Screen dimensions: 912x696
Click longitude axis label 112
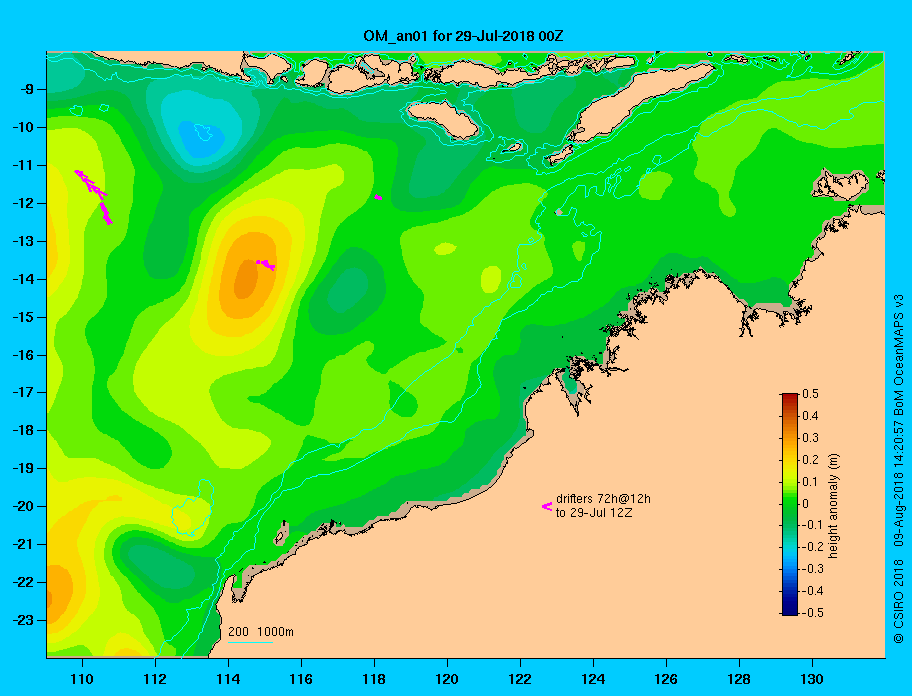[155, 679]
